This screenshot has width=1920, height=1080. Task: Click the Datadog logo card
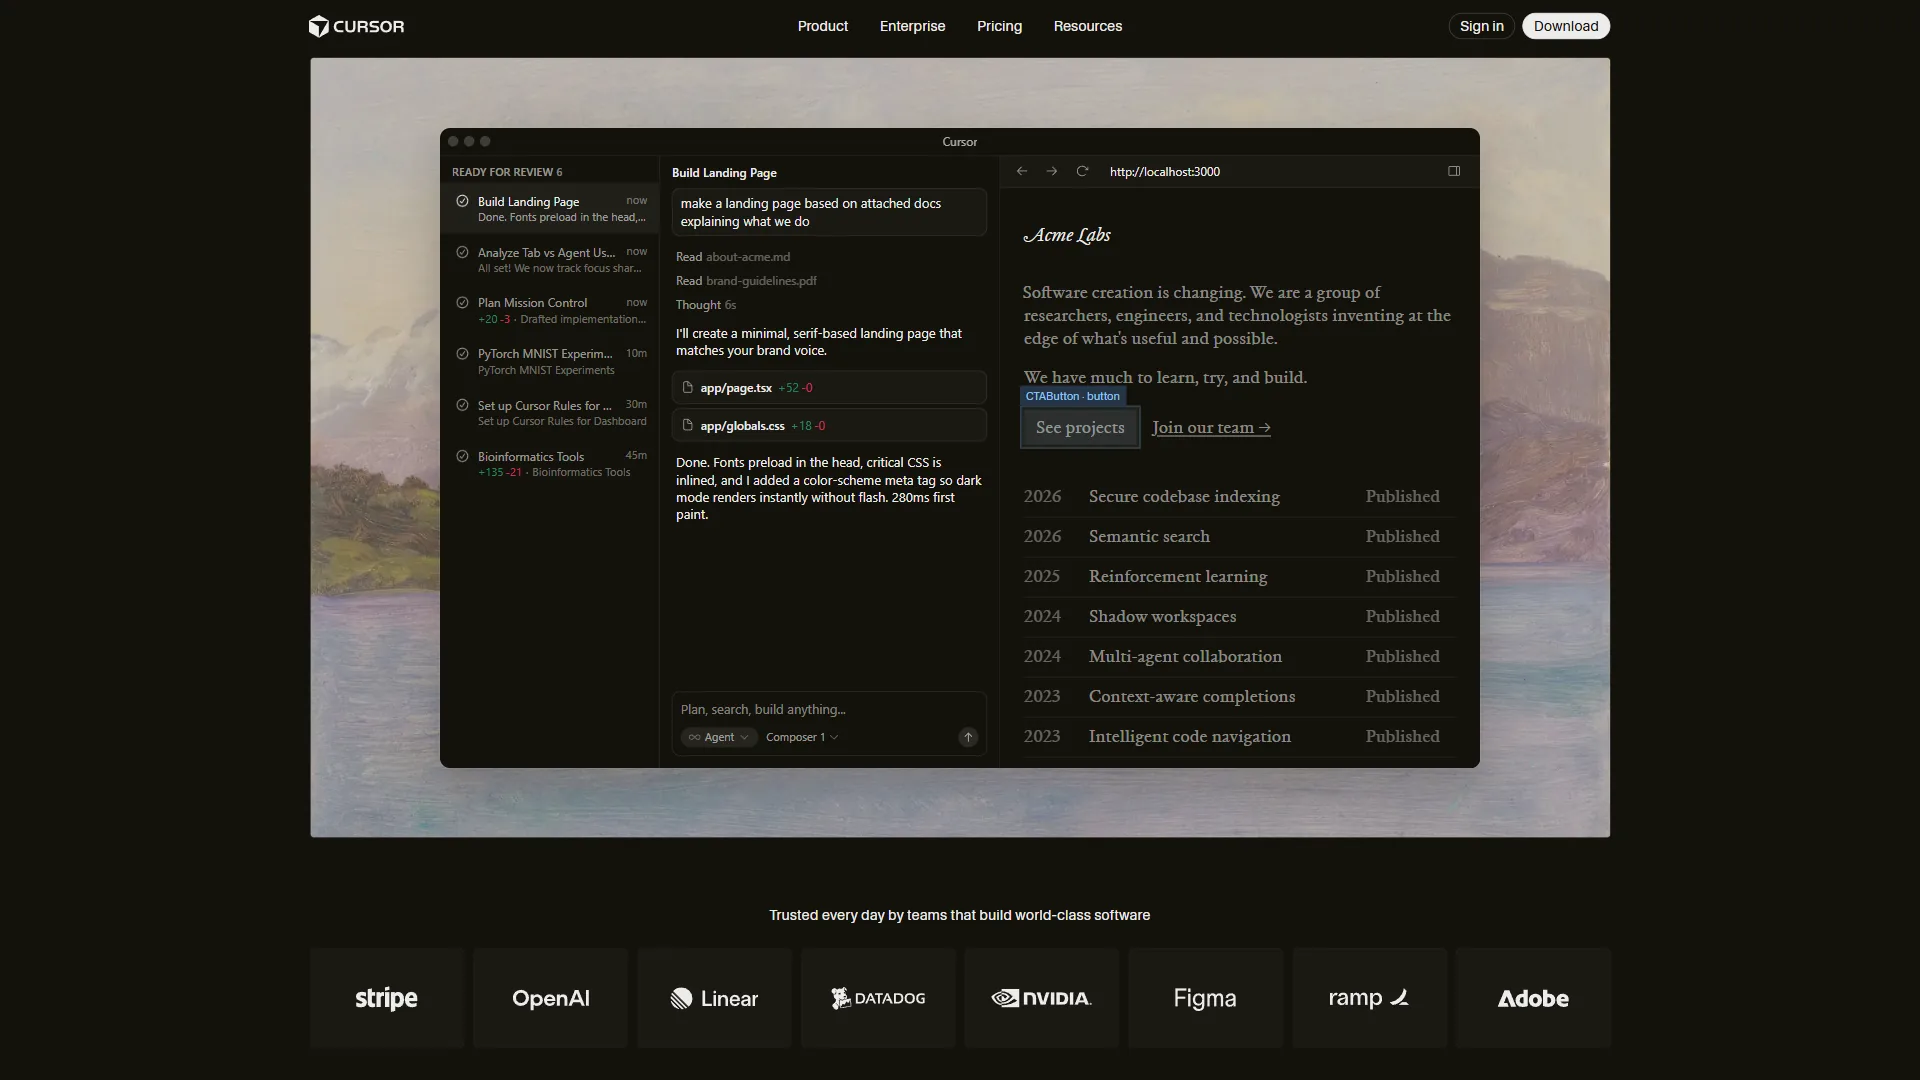[x=878, y=998]
